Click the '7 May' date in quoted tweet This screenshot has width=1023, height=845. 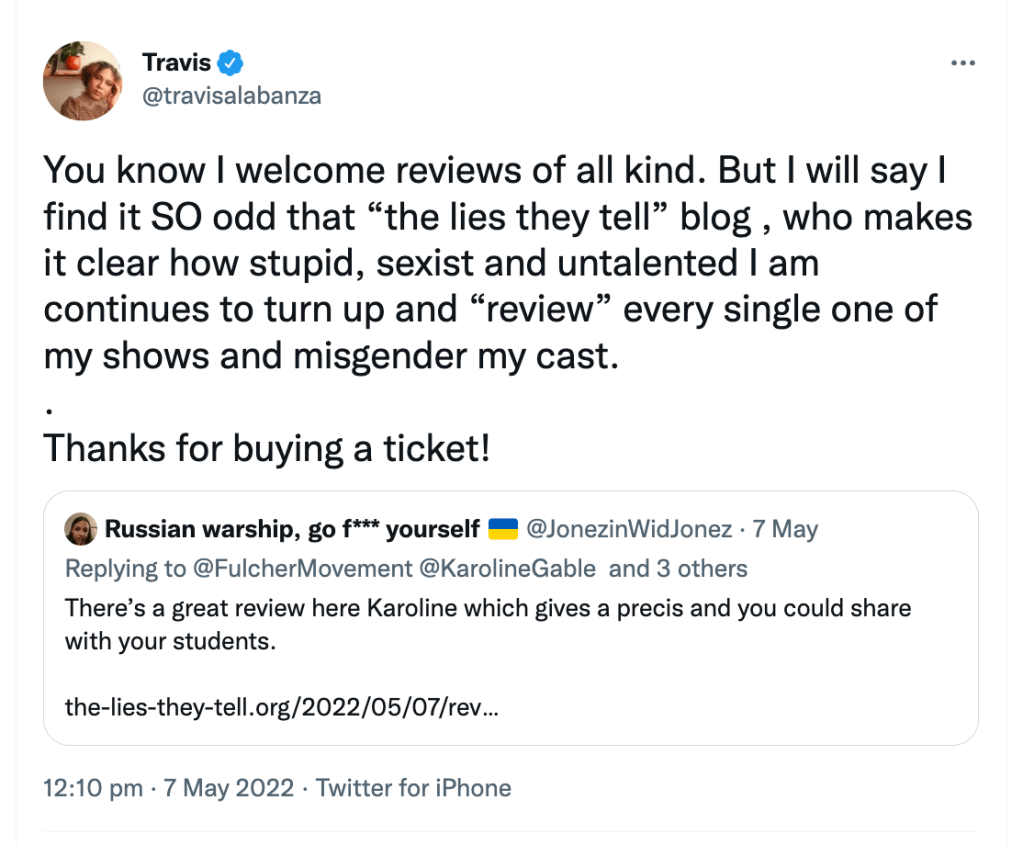(x=785, y=529)
